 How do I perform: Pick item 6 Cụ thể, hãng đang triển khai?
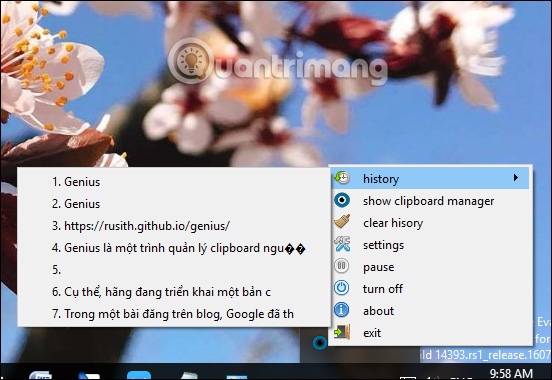tap(174, 292)
